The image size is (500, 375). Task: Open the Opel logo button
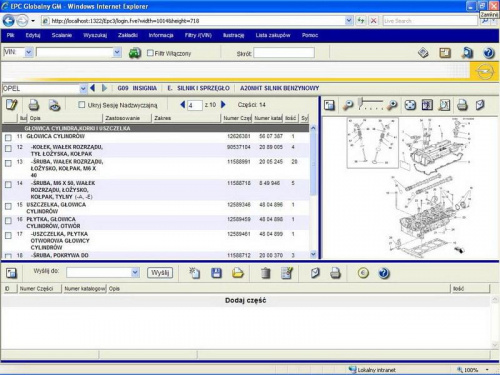coord(484,71)
